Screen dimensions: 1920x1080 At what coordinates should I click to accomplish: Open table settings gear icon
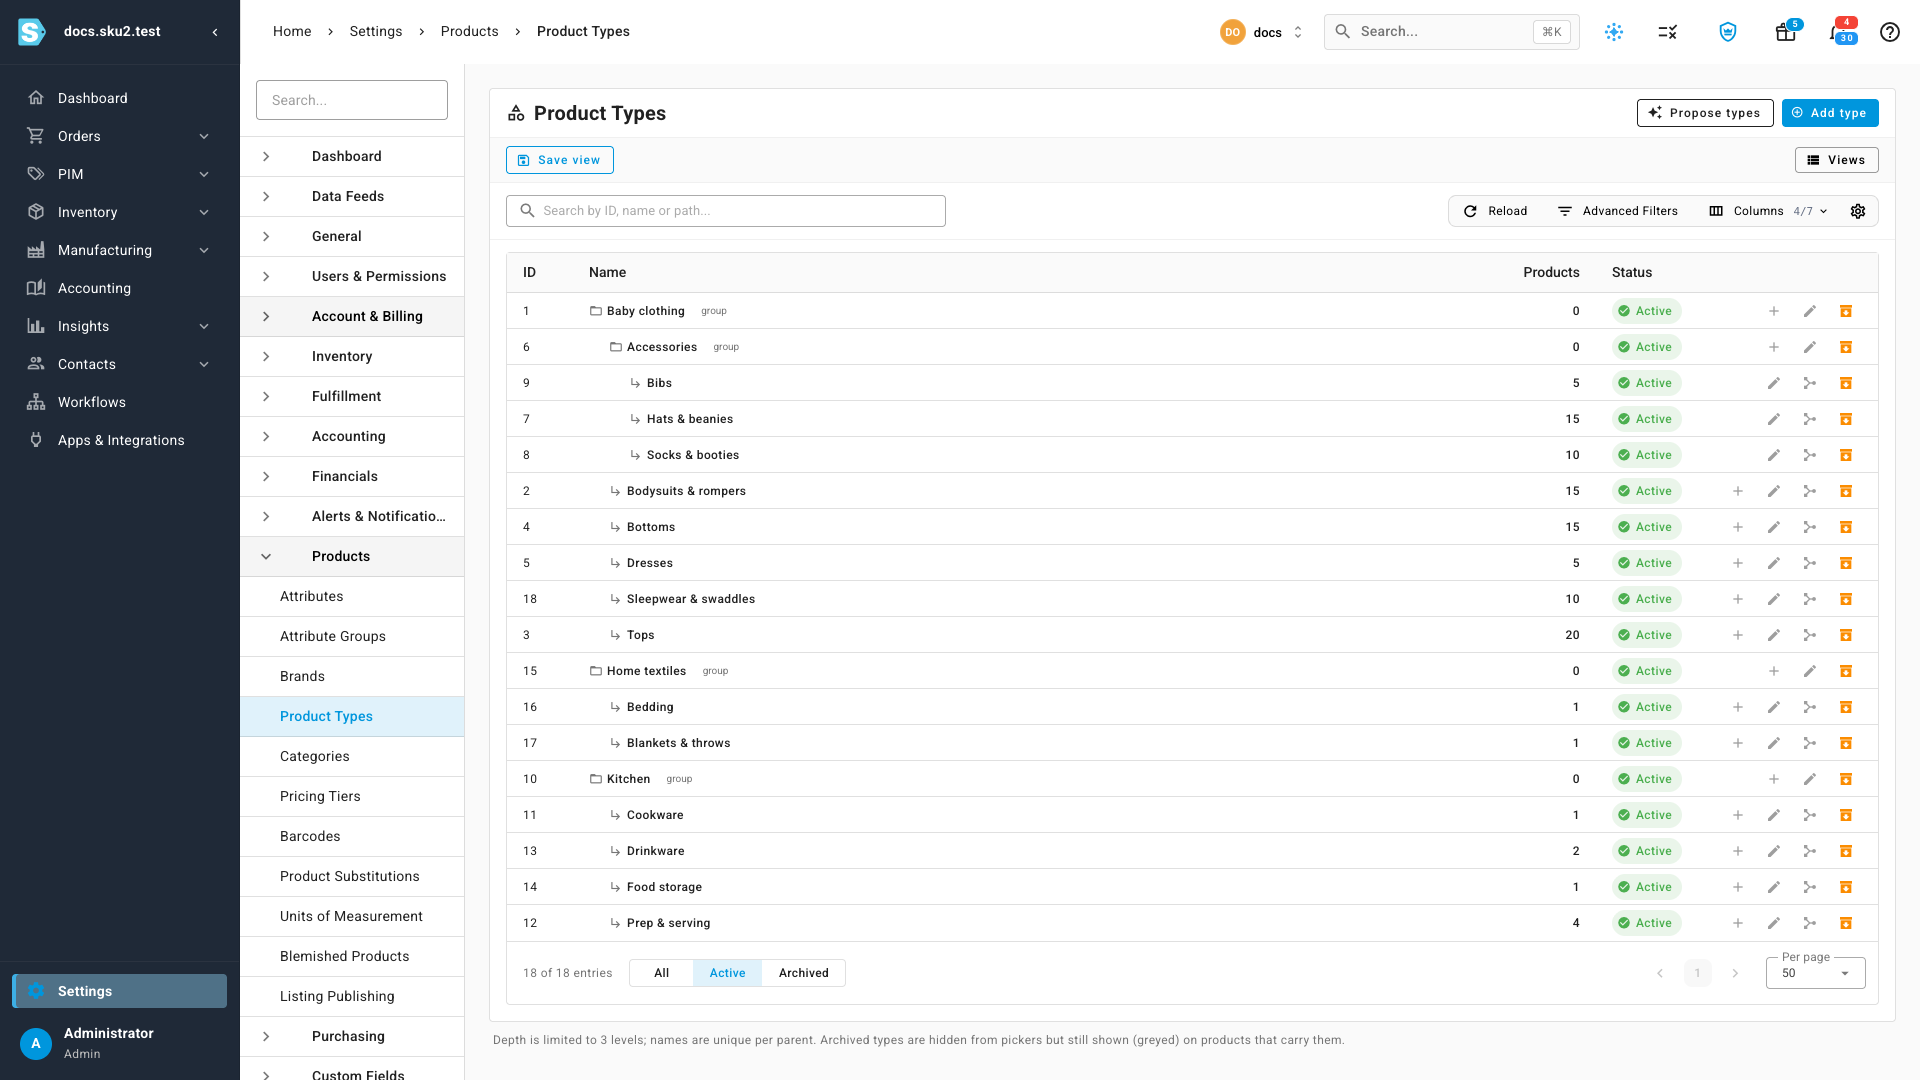click(x=1858, y=211)
